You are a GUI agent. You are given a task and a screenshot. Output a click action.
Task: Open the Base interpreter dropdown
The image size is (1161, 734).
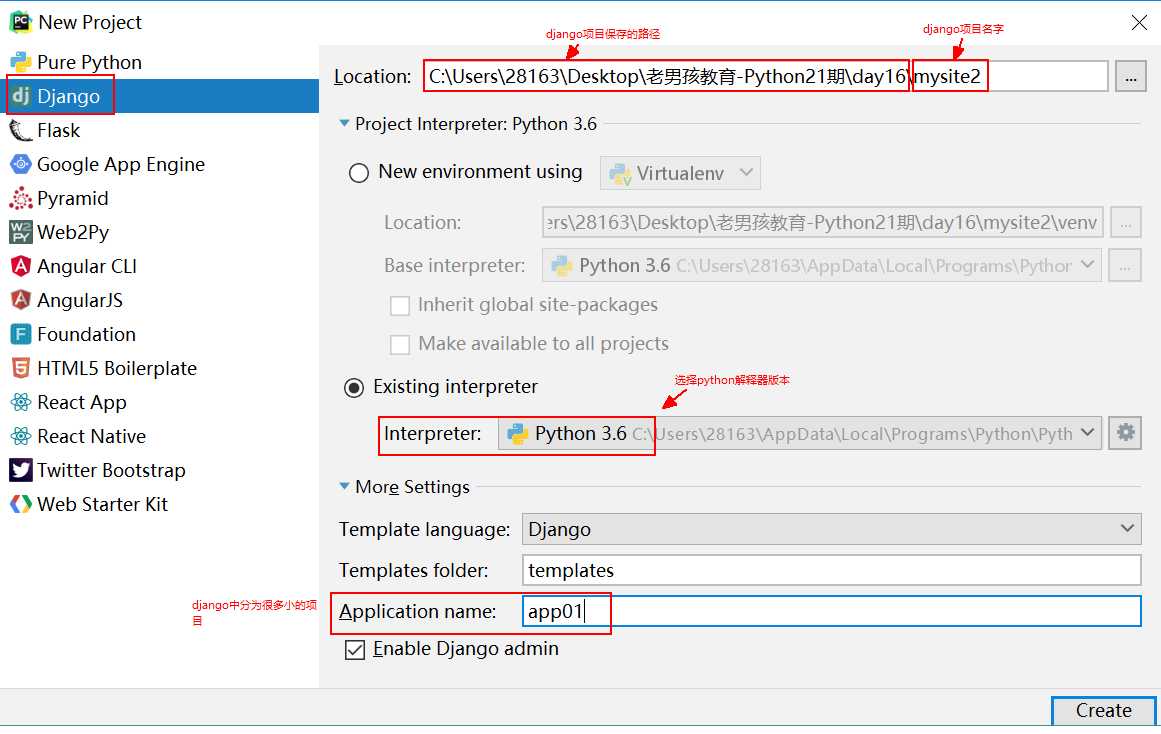click(822, 266)
